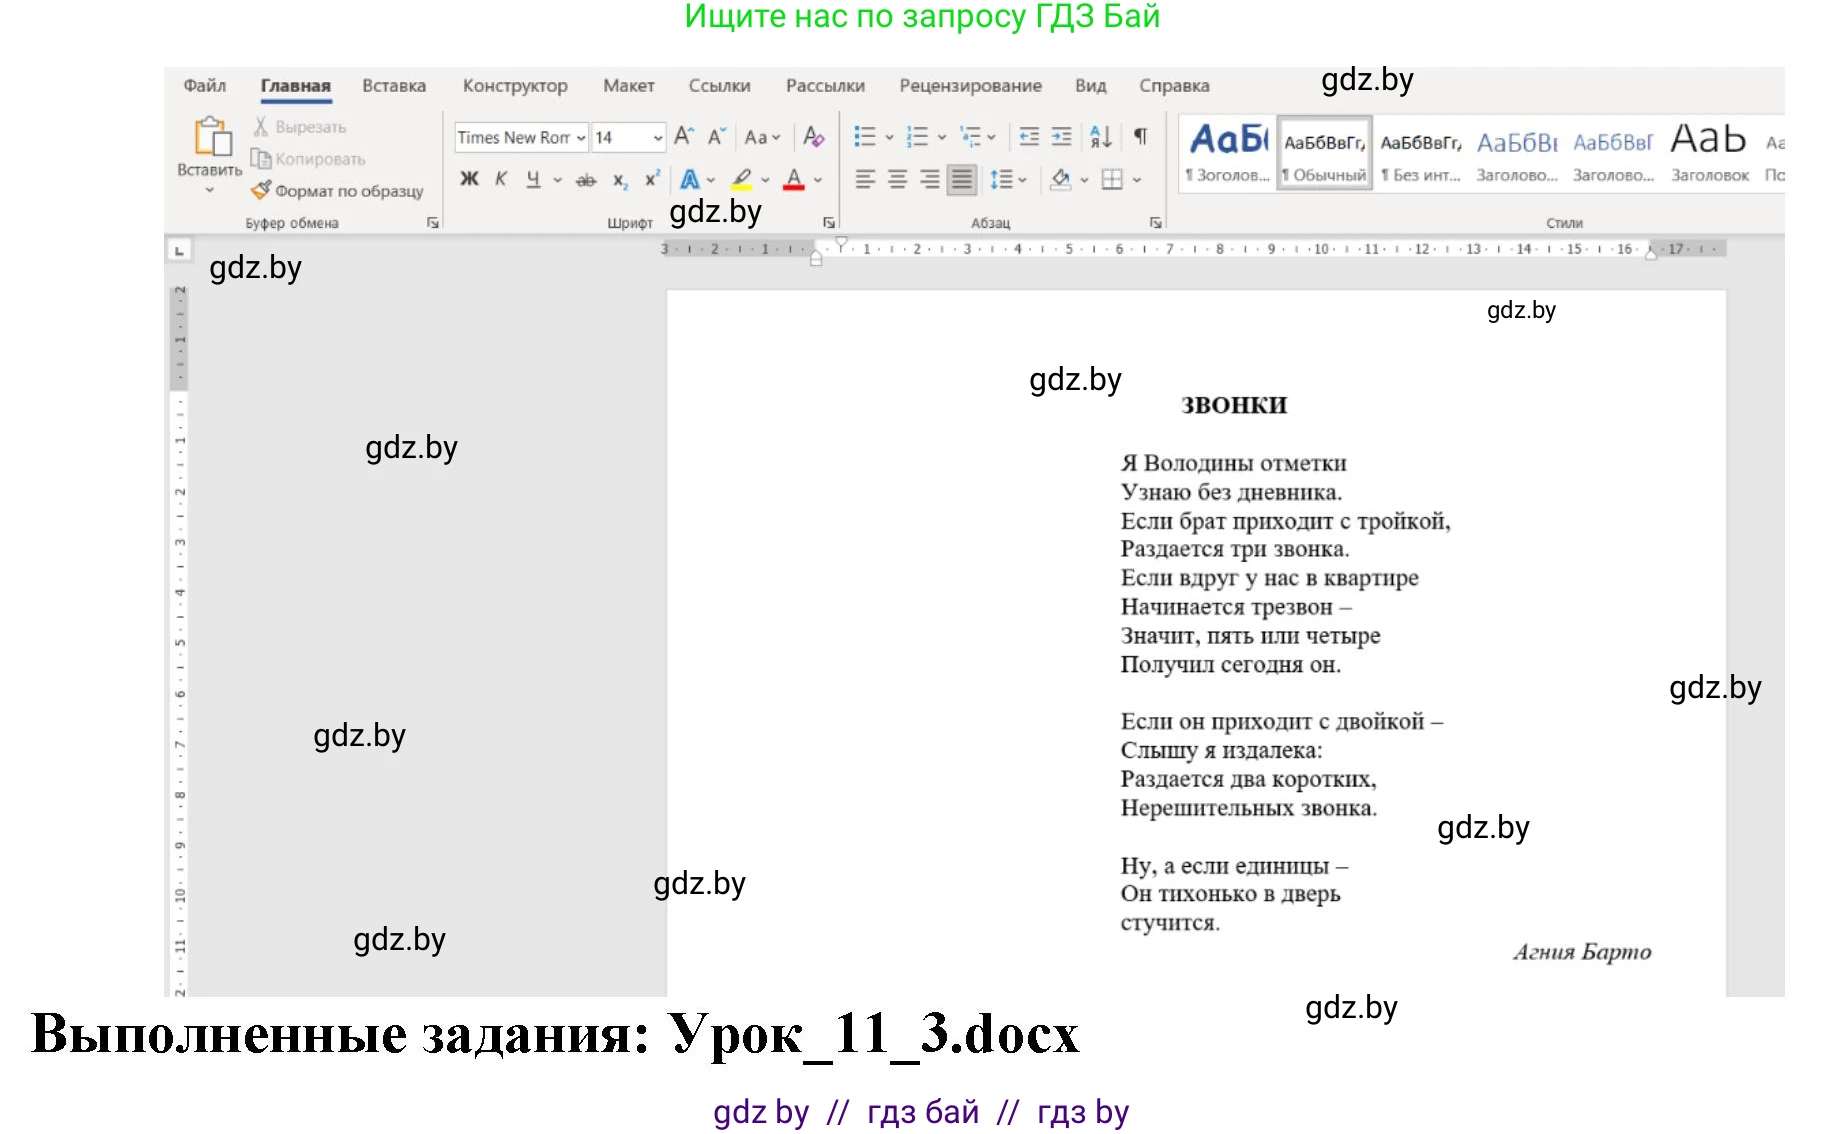Apply strikethrough formatting with the ab button
The width and height of the screenshot is (1846, 1134).
(586, 180)
